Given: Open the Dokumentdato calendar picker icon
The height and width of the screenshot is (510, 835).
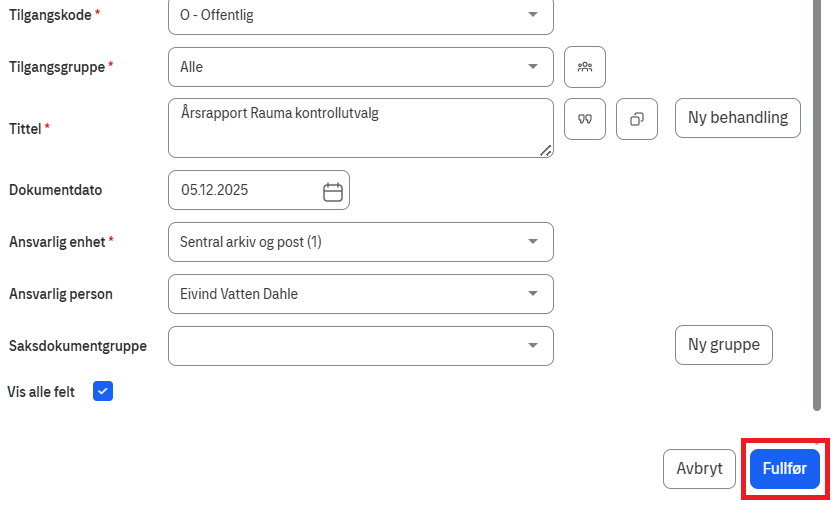Looking at the screenshot, I should pyautogui.click(x=333, y=191).
